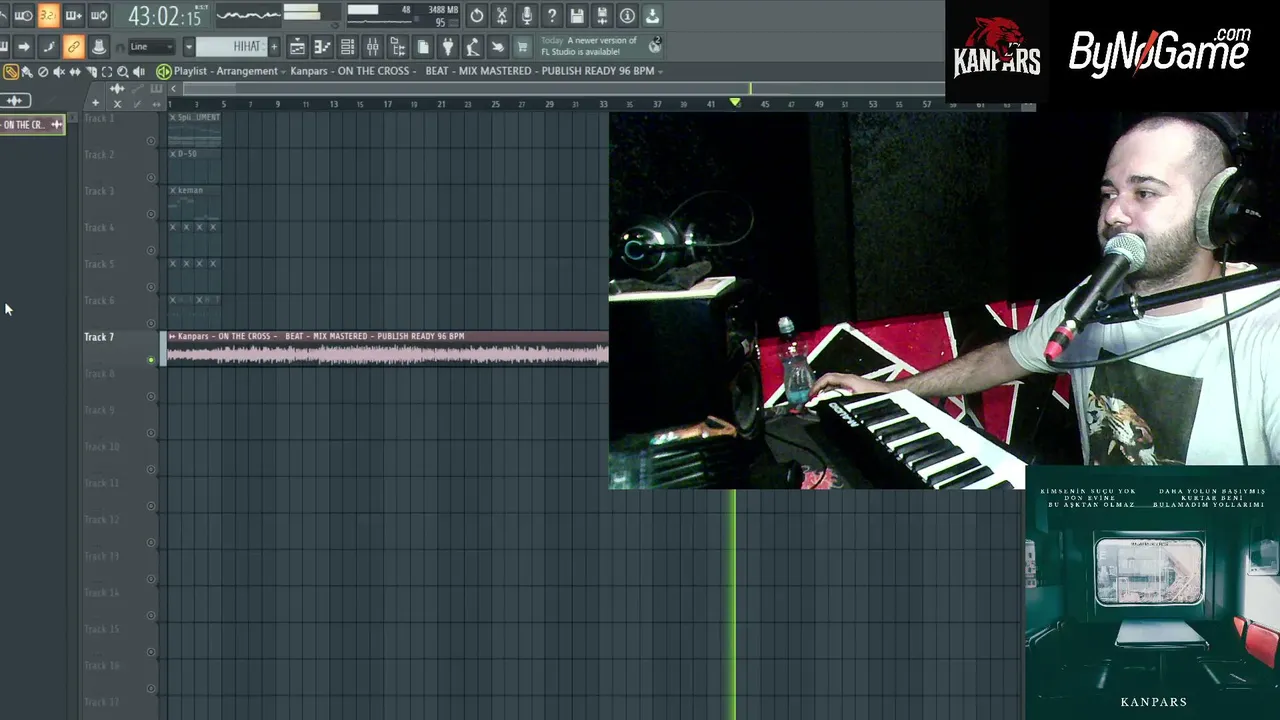1280x720 pixels.
Task: Click the Playback speaker tool in Playlist
Action: 139,71
